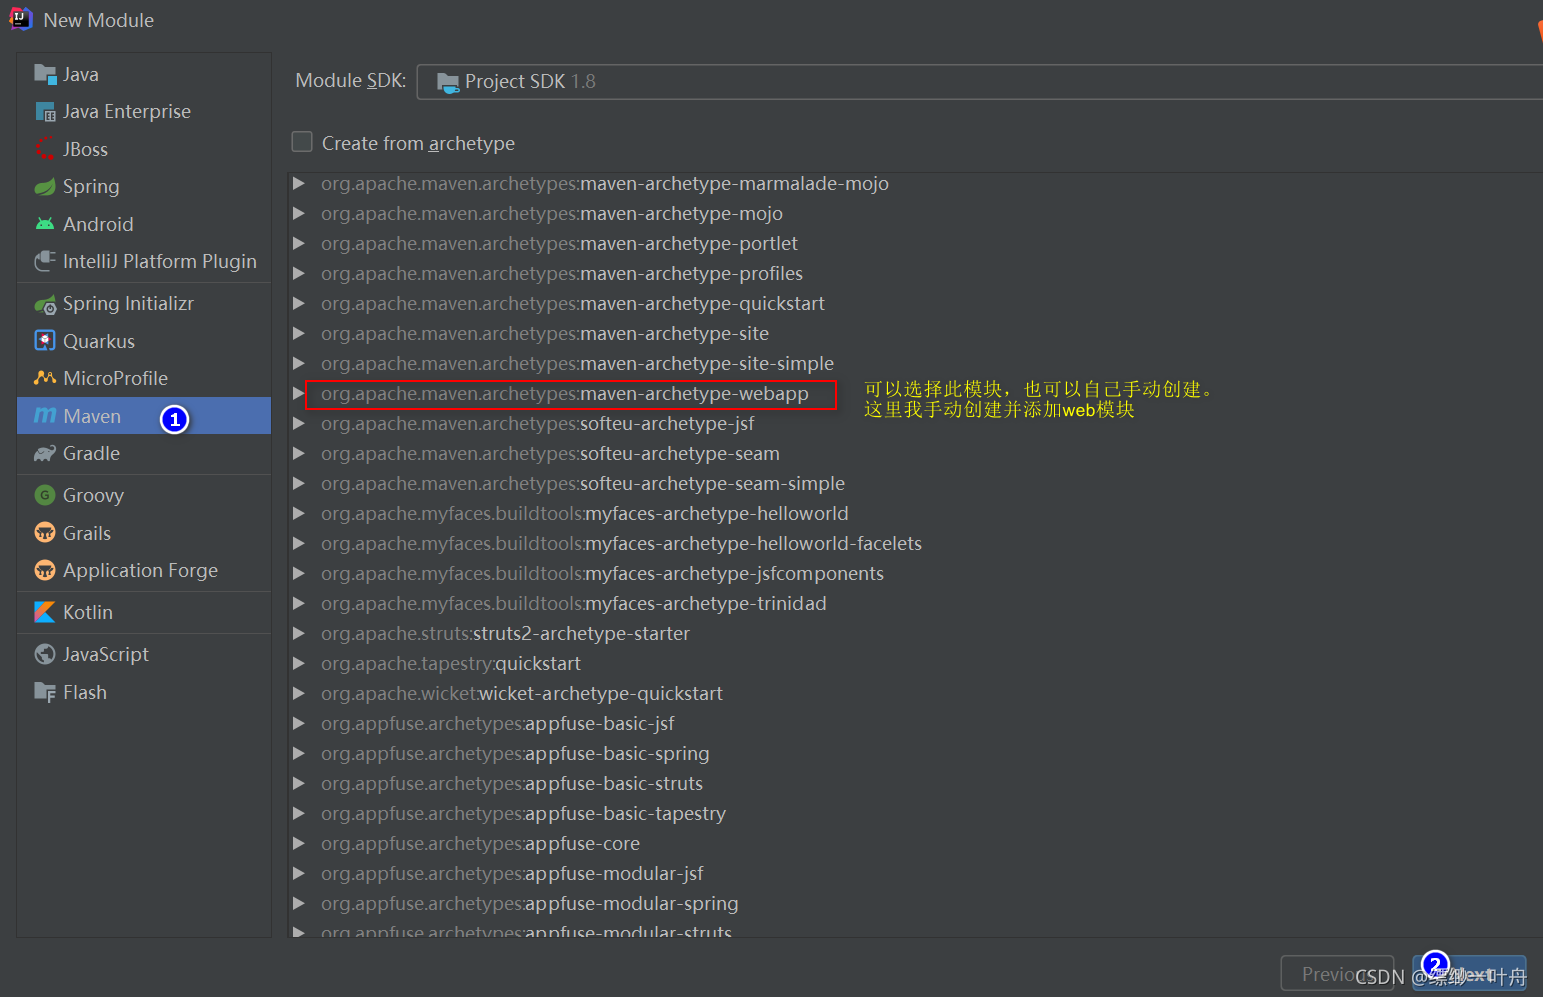Select Android module type
The width and height of the screenshot is (1543, 997).
pos(144,224)
